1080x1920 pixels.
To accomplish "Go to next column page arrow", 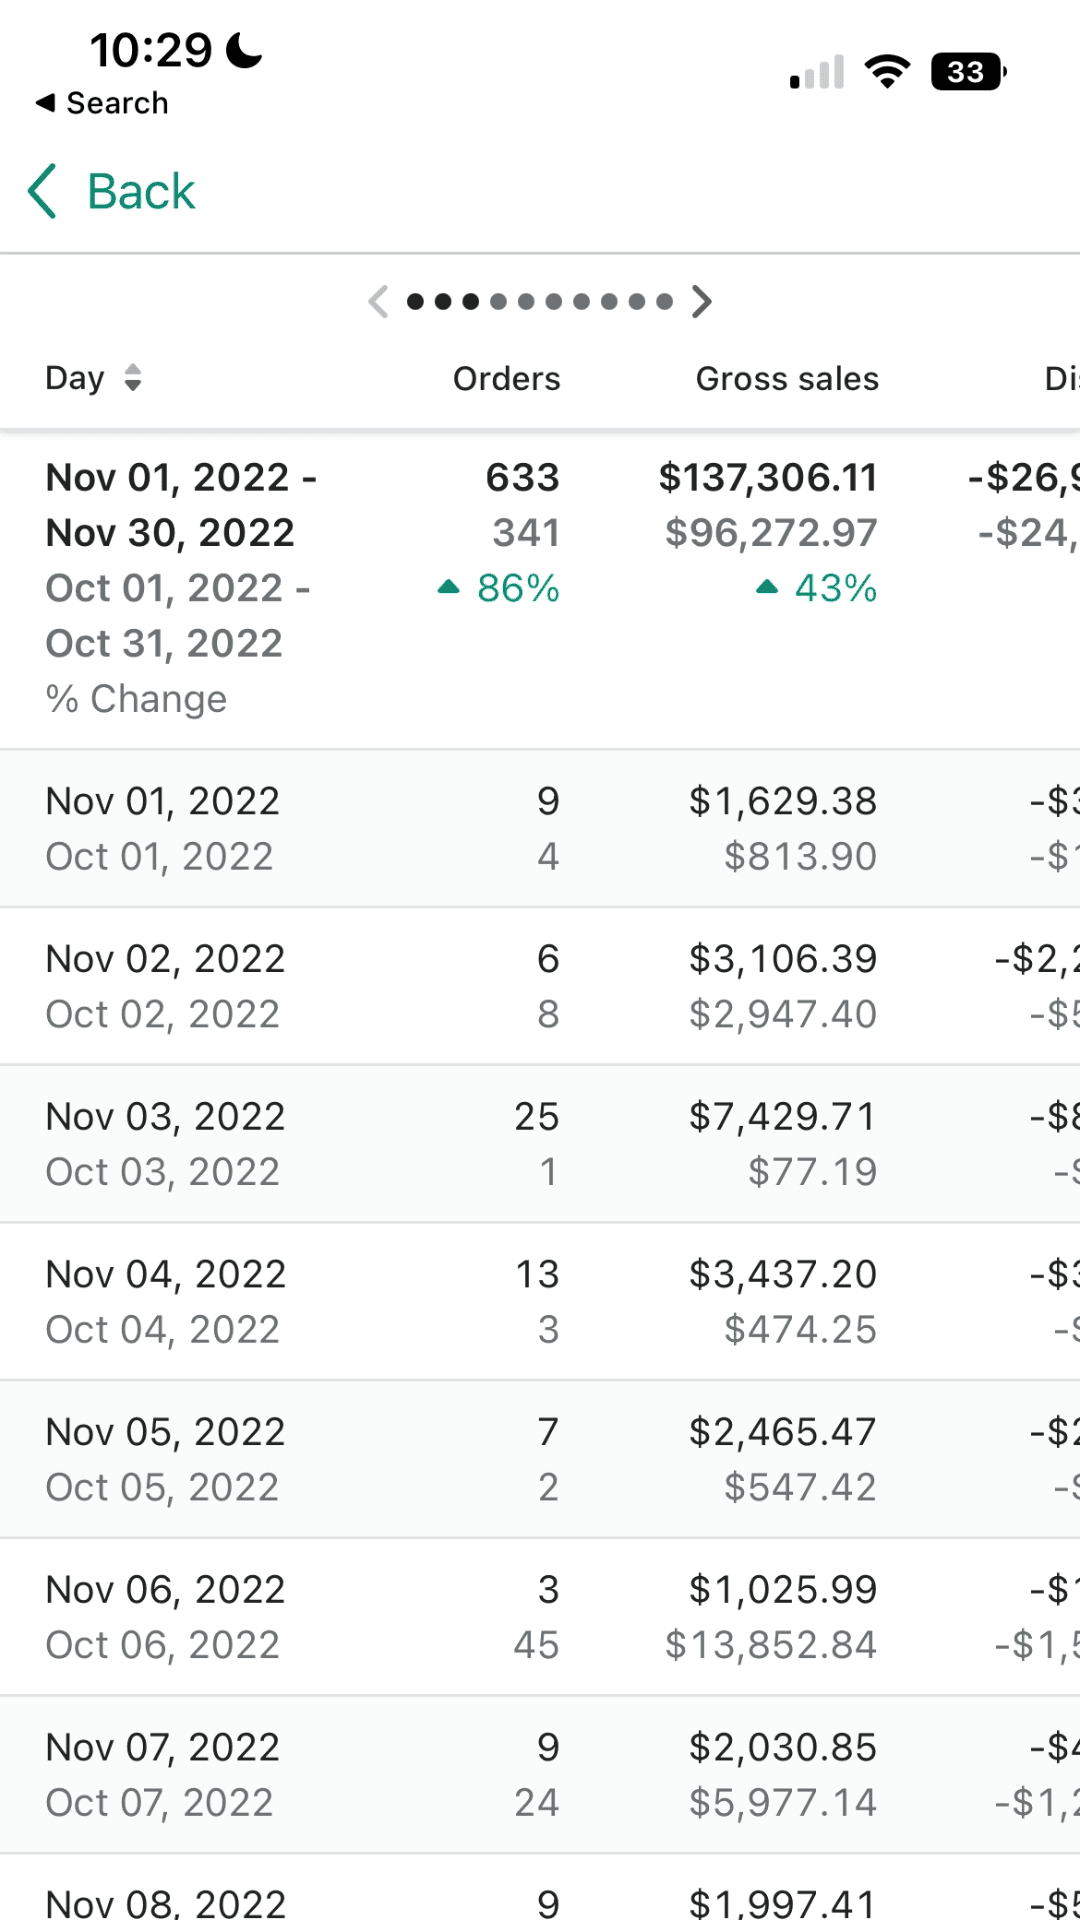I will coord(702,301).
